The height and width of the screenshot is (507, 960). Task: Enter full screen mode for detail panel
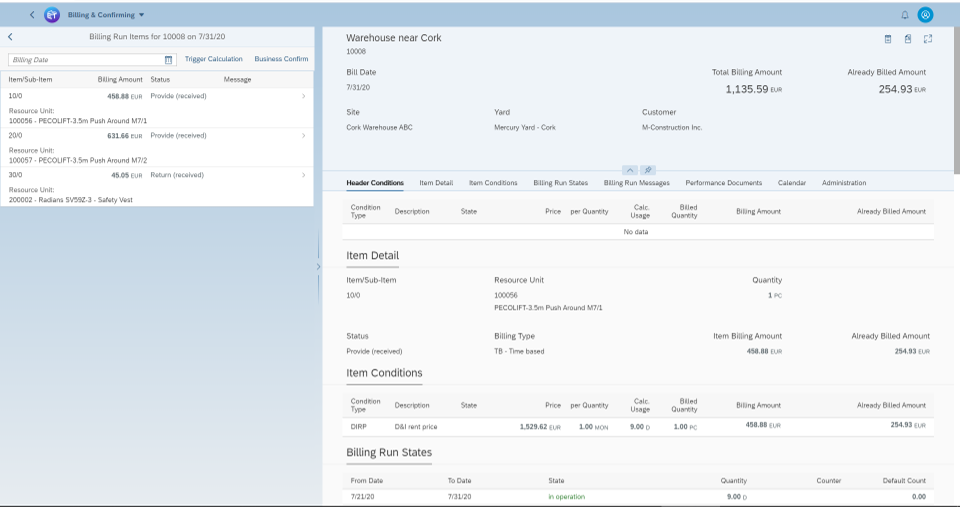pyautogui.click(x=928, y=39)
